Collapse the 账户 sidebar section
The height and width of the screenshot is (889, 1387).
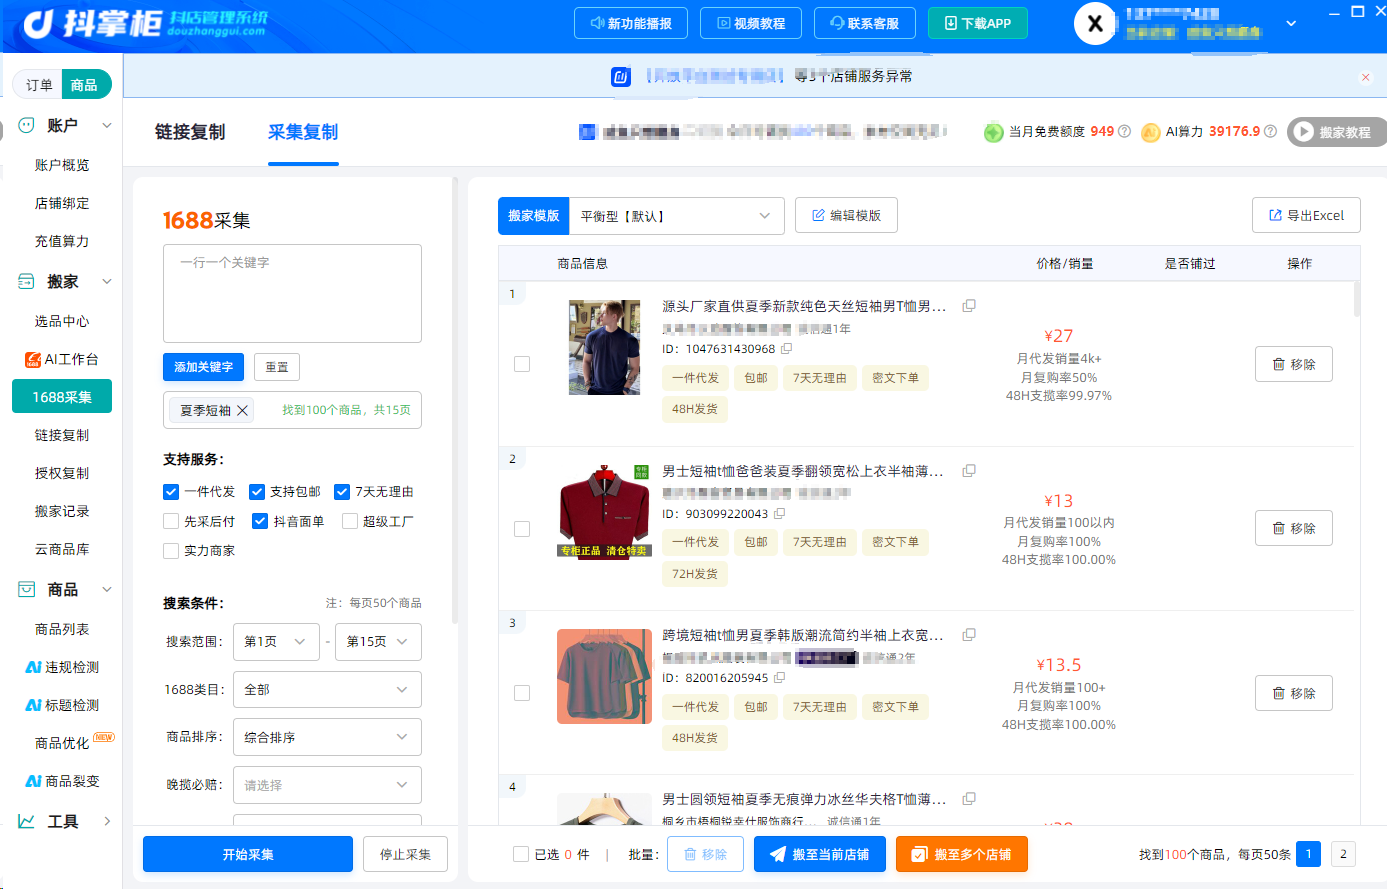point(107,126)
